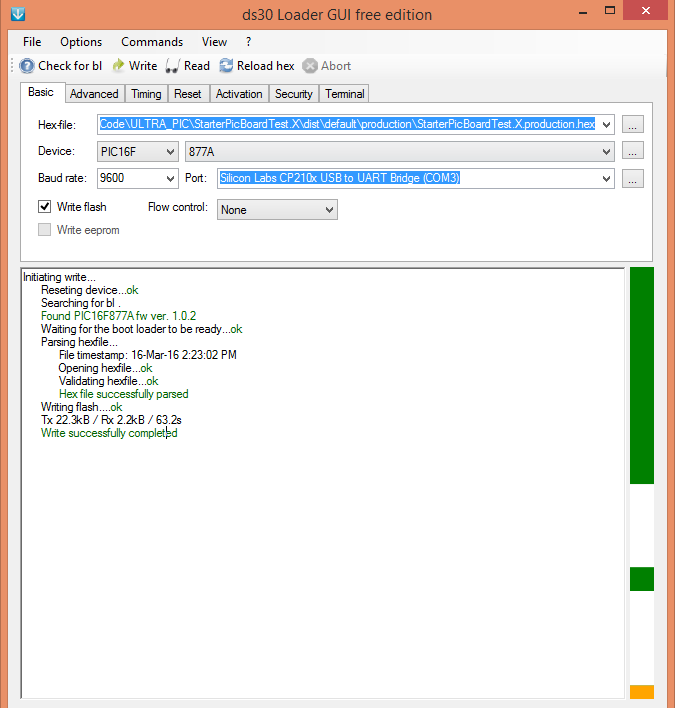Click the 'Searching for bl .' log line
The height and width of the screenshot is (708, 675).
pos(81,303)
